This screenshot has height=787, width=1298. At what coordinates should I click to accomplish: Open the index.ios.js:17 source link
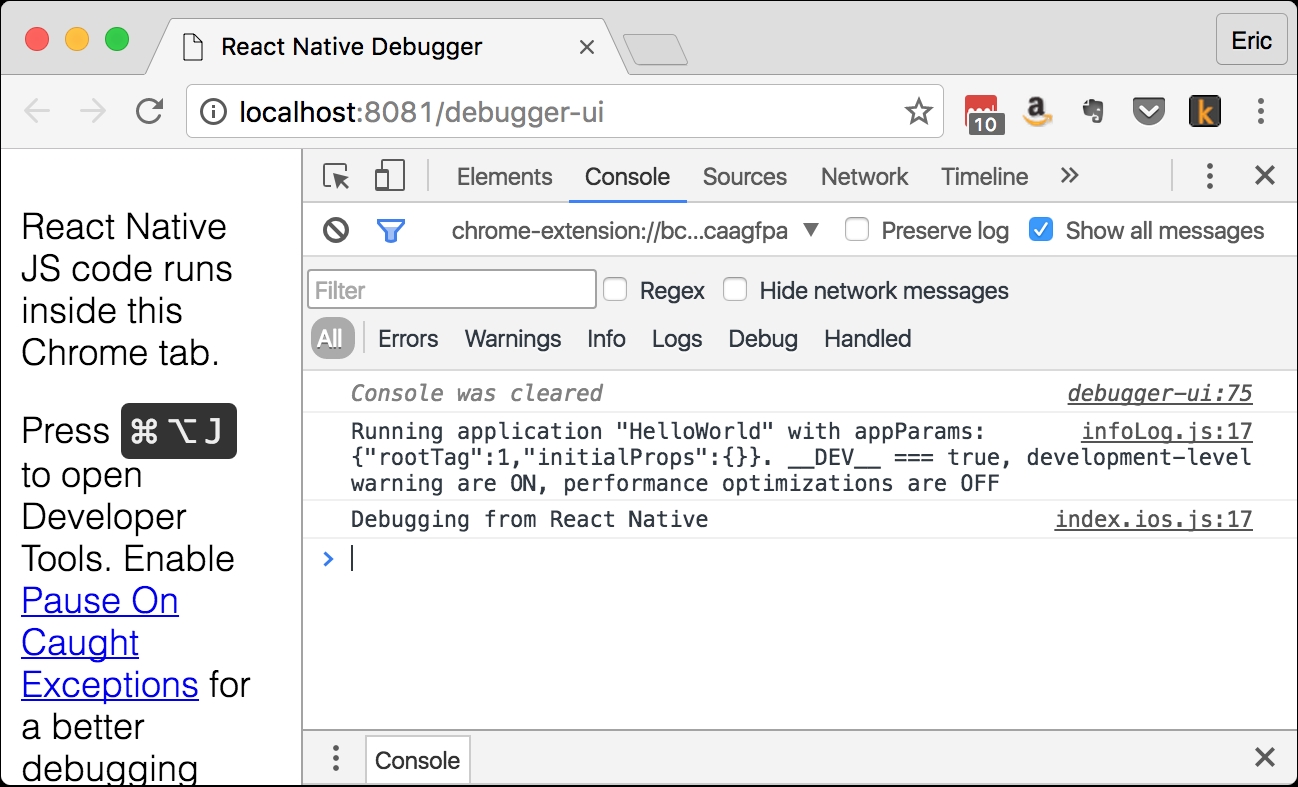point(1154,520)
